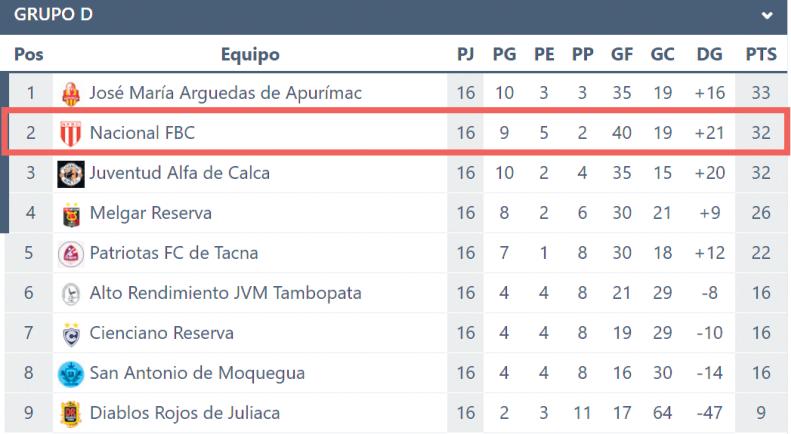The width and height of the screenshot is (791, 434).
Task: Click the Nacional FBC red-striped crest
Action: [71, 134]
